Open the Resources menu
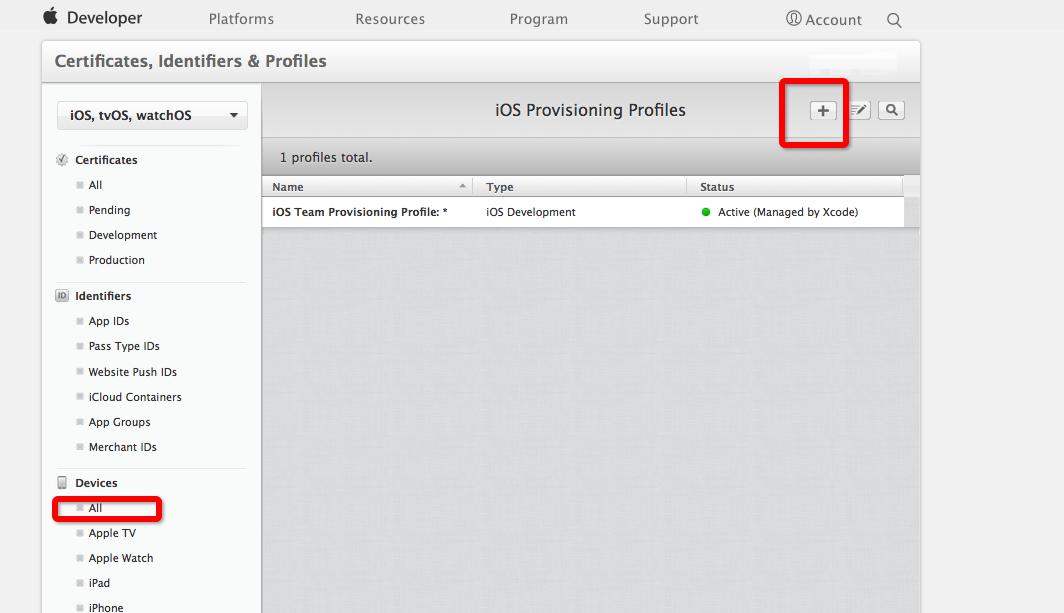 (x=390, y=19)
